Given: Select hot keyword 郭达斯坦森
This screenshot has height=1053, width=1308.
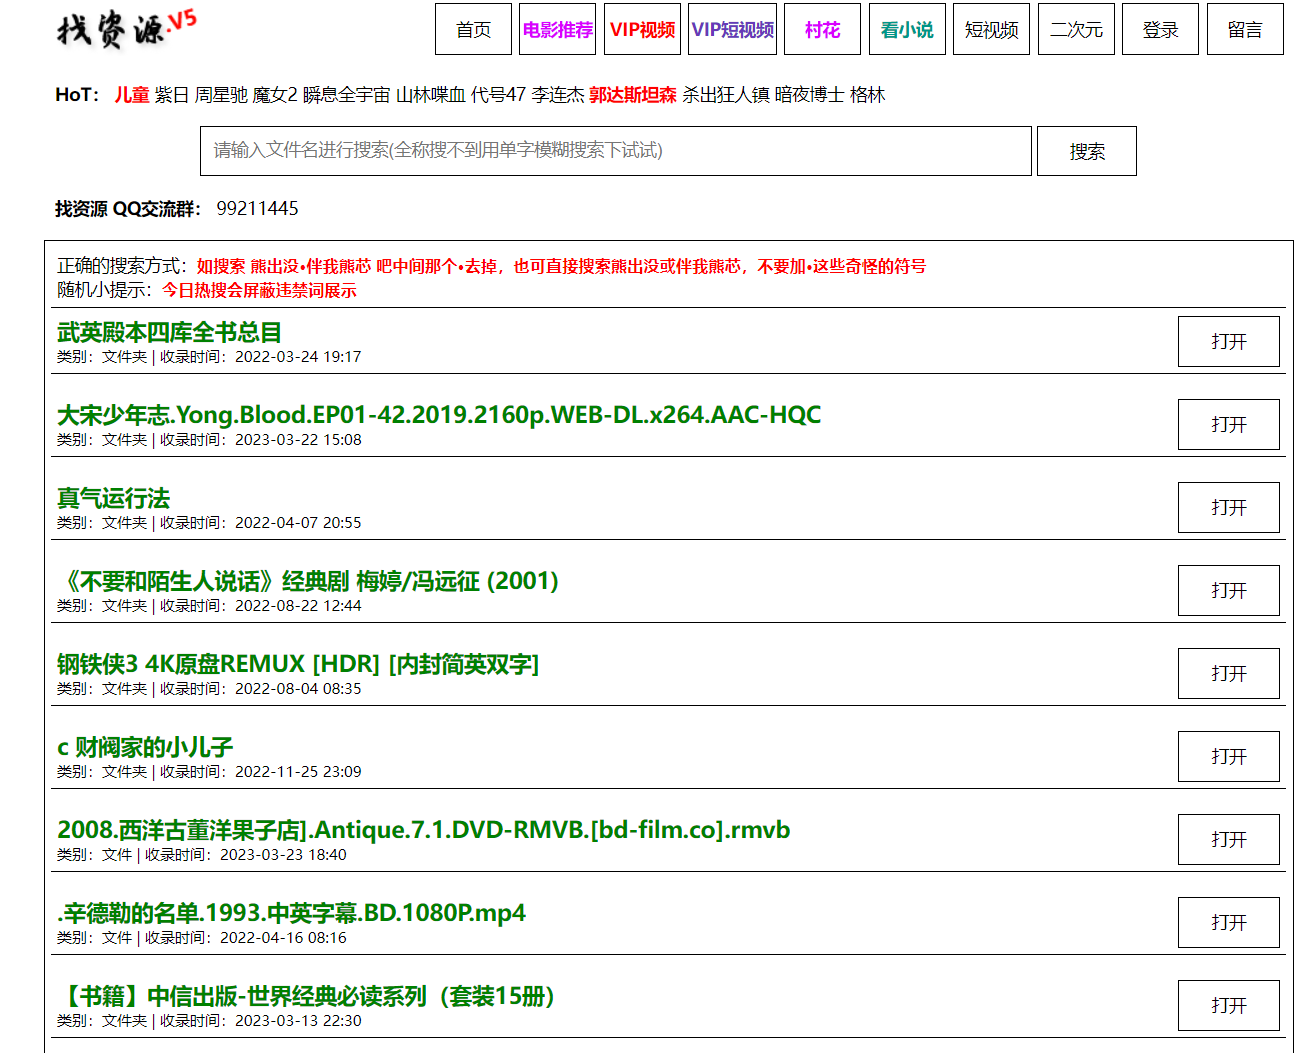Looking at the screenshot, I should point(632,95).
